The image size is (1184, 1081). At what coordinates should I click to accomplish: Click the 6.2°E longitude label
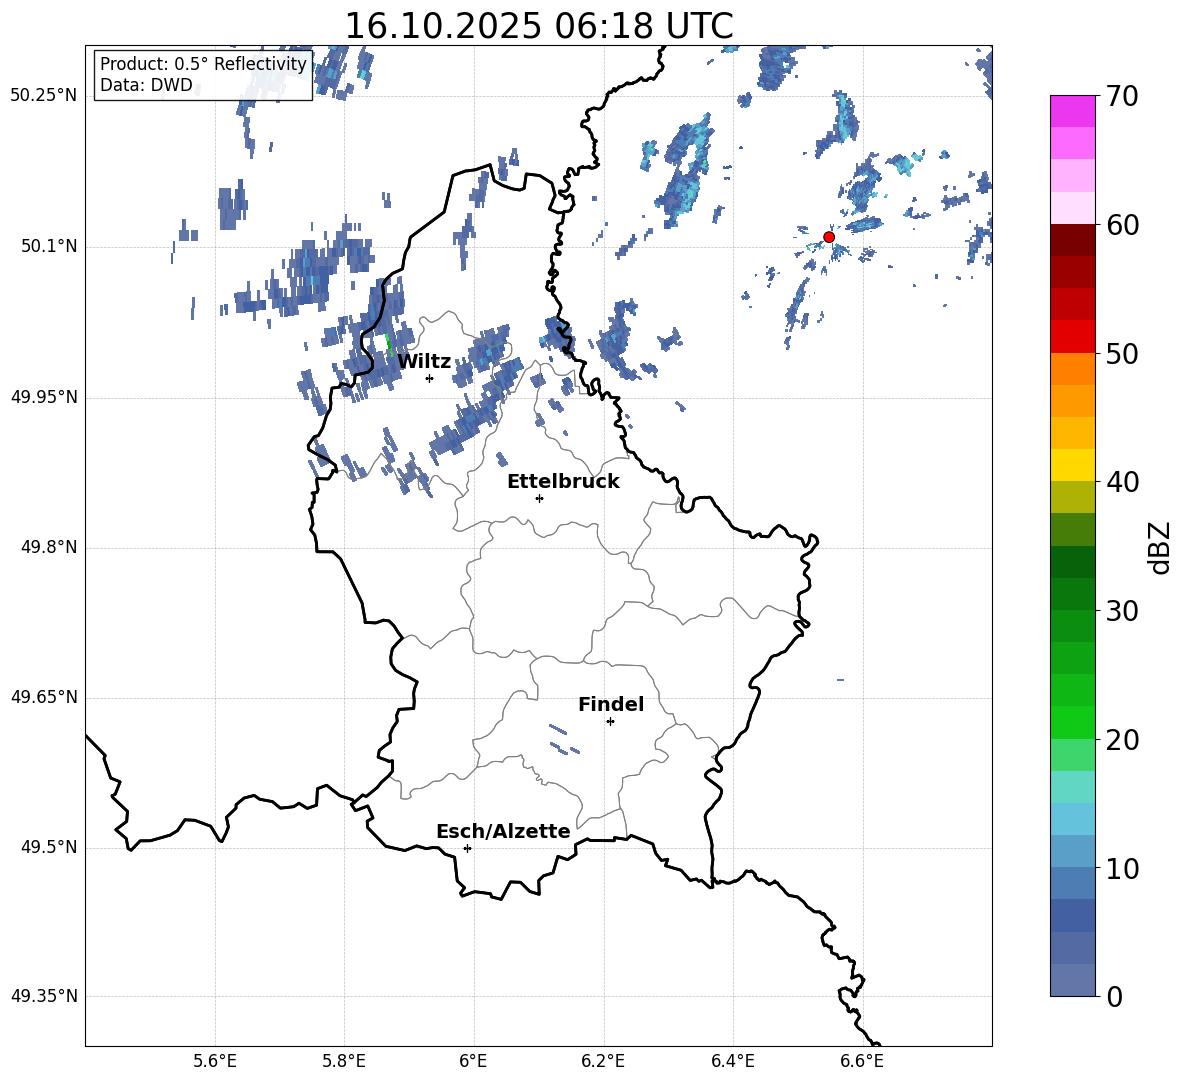pyautogui.click(x=603, y=1062)
